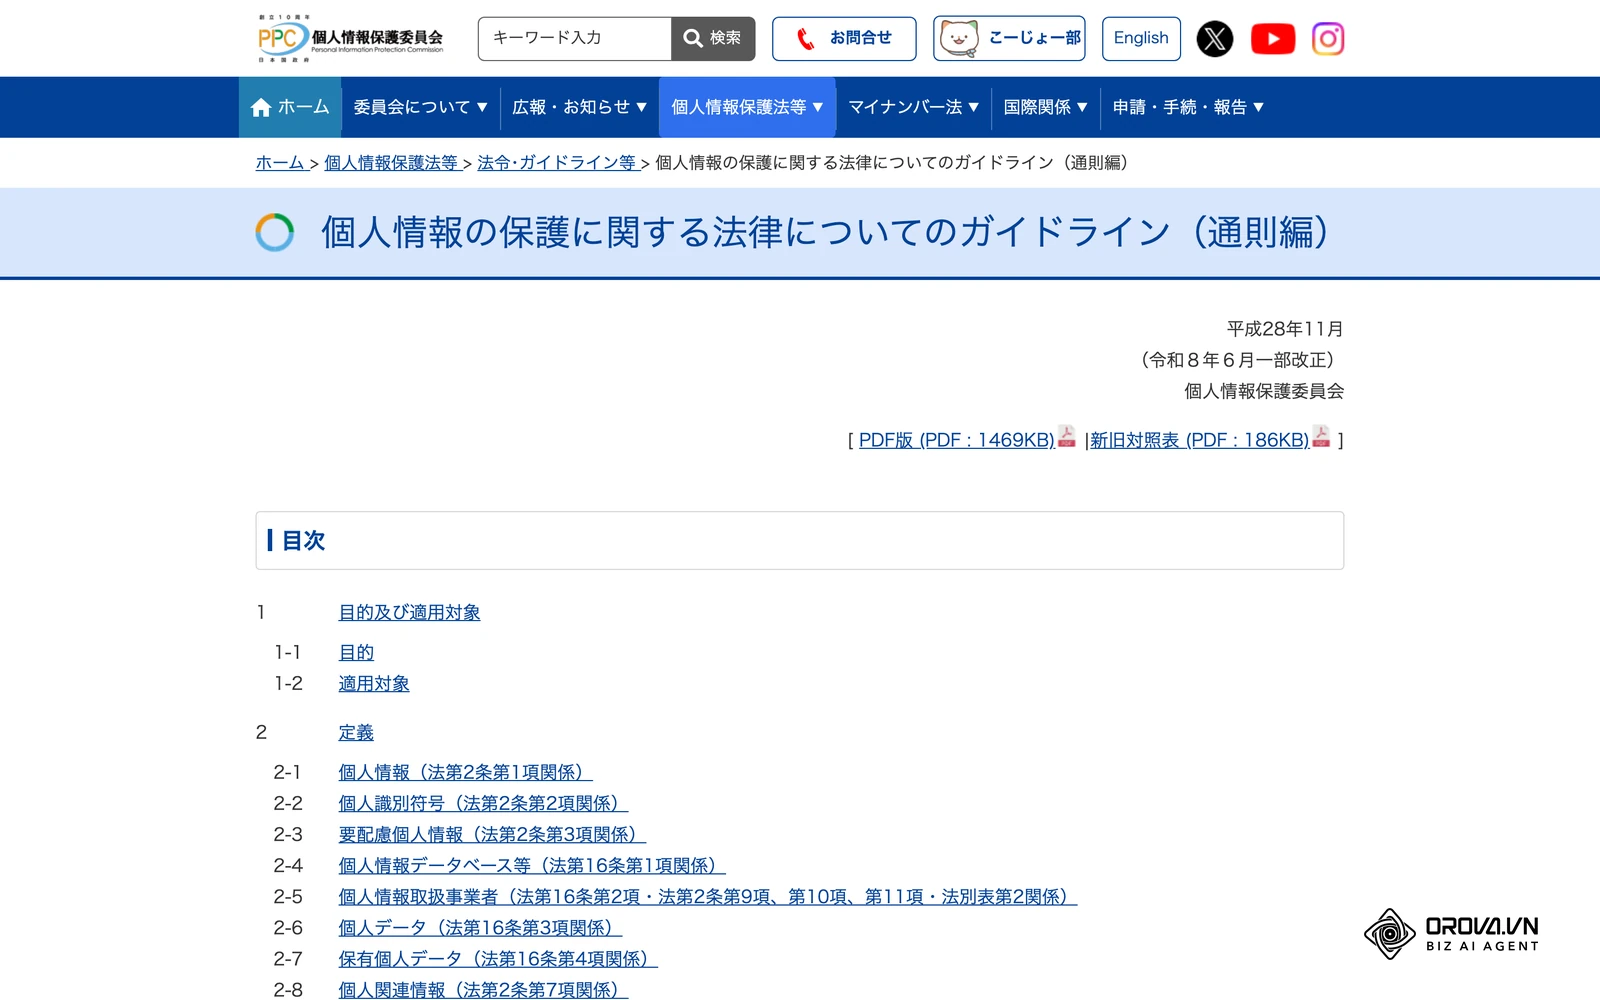Open 保有個人データ(法第16条第4項関係) link
Viewport: 1600px width, 1000px height.
point(498,958)
